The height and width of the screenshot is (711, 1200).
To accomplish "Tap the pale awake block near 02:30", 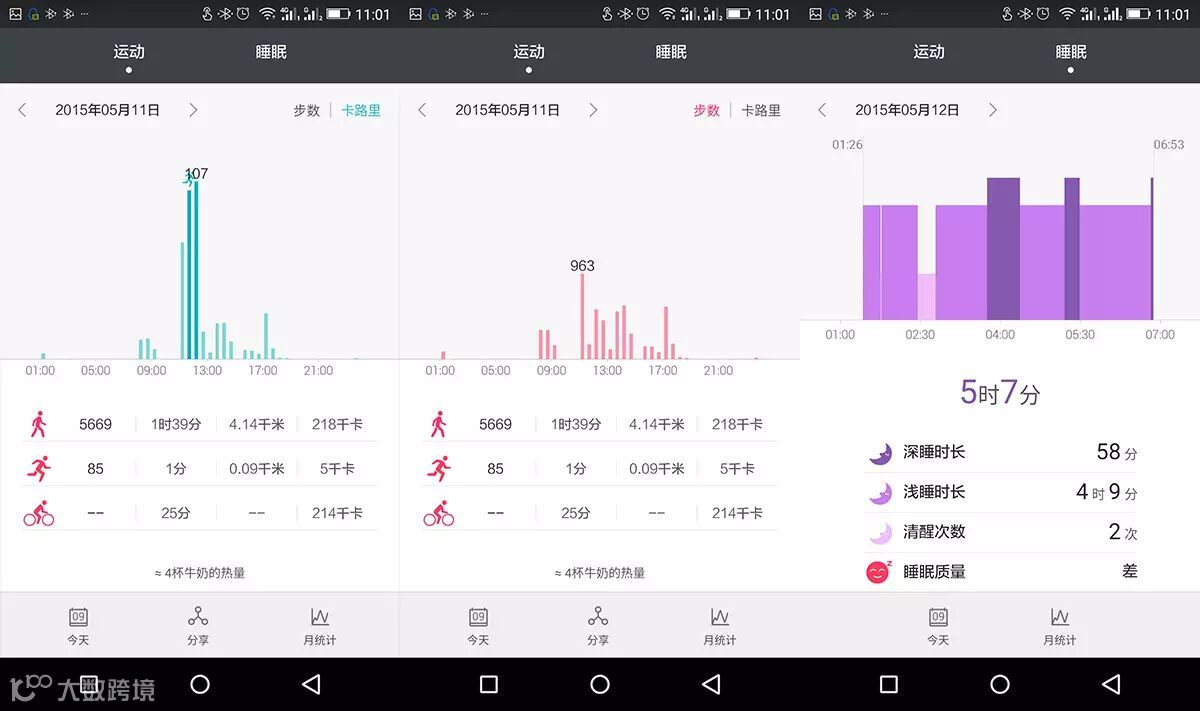I will [x=927, y=297].
